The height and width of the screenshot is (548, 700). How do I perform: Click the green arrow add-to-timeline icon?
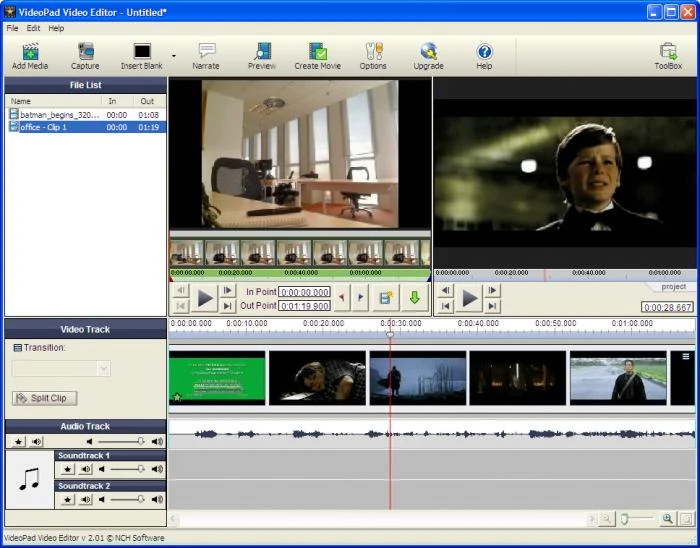pyautogui.click(x=414, y=298)
